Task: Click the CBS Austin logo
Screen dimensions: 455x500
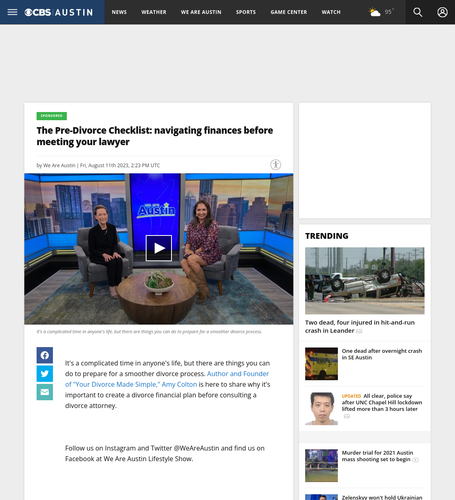Action: (x=59, y=12)
